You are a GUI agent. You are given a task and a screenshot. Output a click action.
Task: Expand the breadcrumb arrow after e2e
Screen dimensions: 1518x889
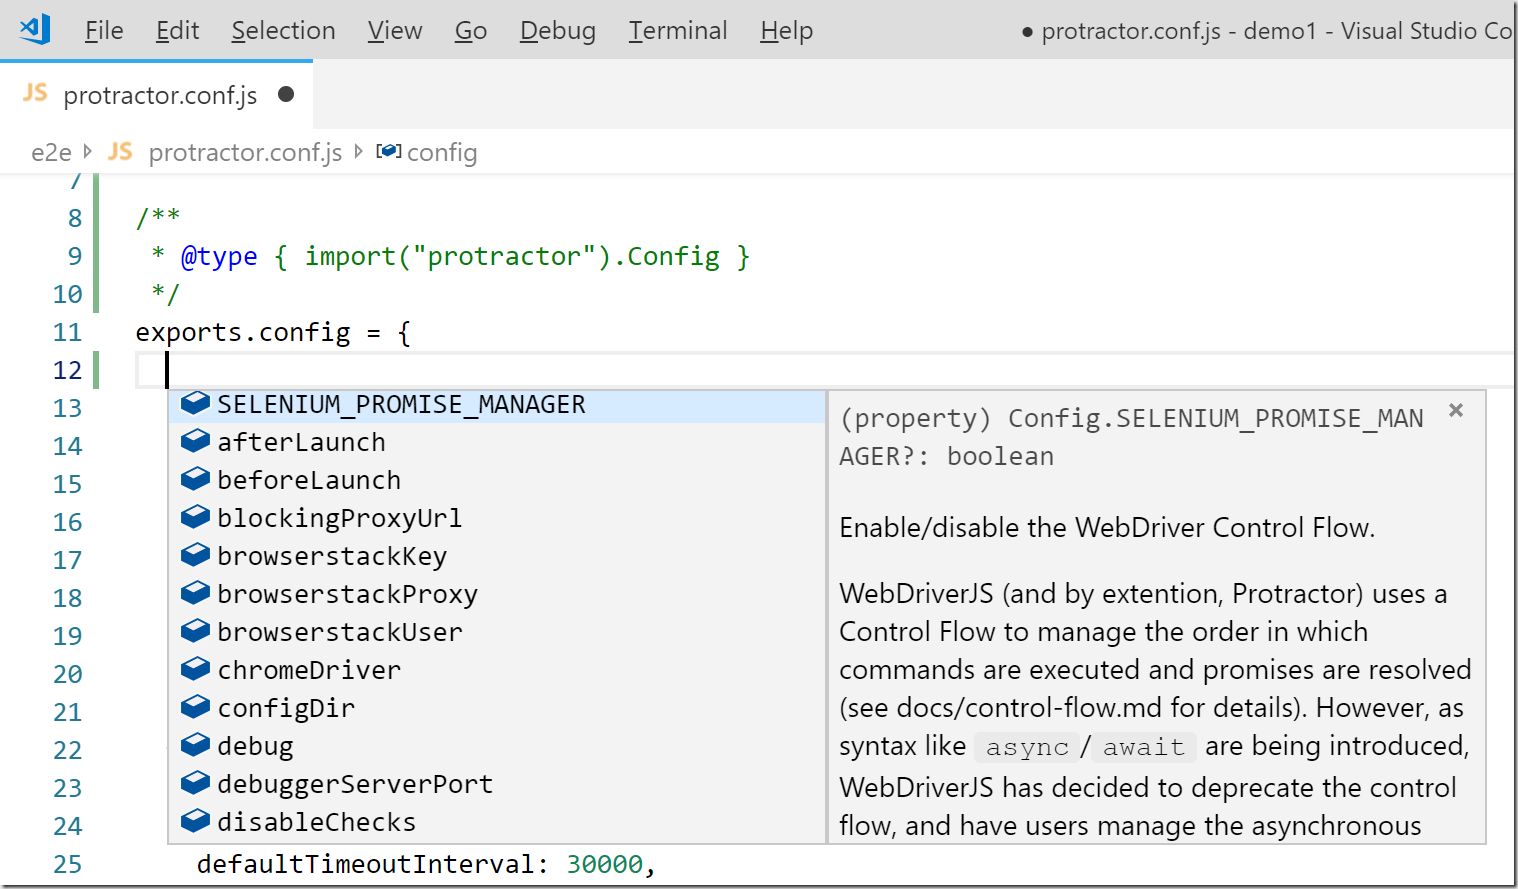pos(88,152)
